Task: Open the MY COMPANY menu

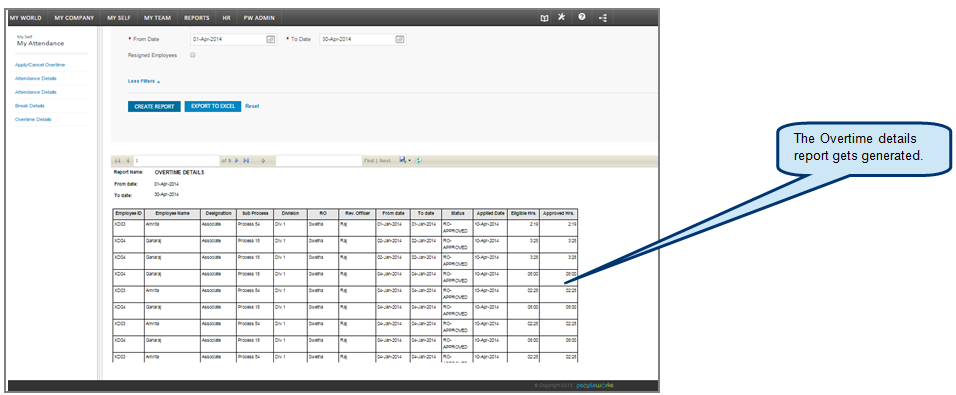Action: point(74,18)
